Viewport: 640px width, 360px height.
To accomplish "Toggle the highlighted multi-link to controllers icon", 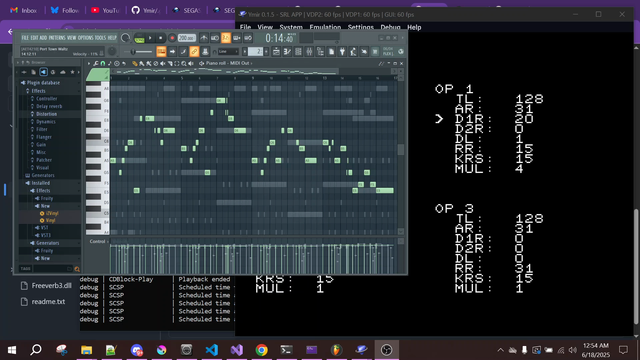I will coord(194,51).
